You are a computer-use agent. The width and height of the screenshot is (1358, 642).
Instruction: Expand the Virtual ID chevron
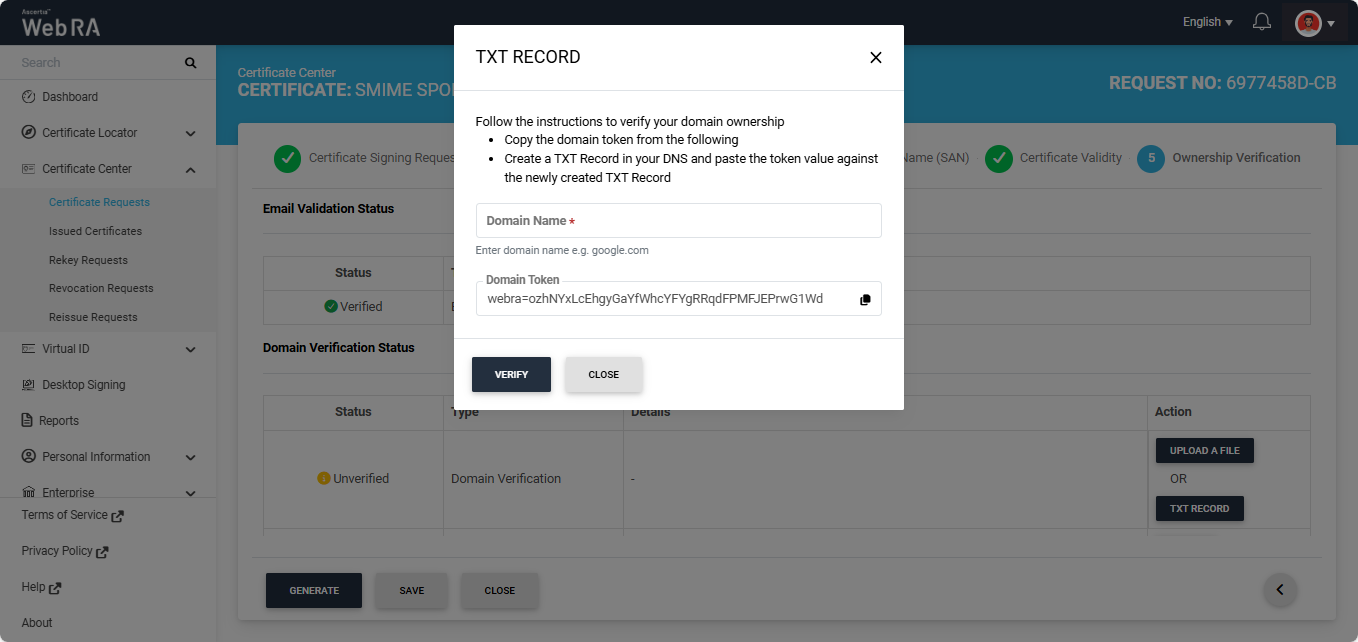pos(191,349)
